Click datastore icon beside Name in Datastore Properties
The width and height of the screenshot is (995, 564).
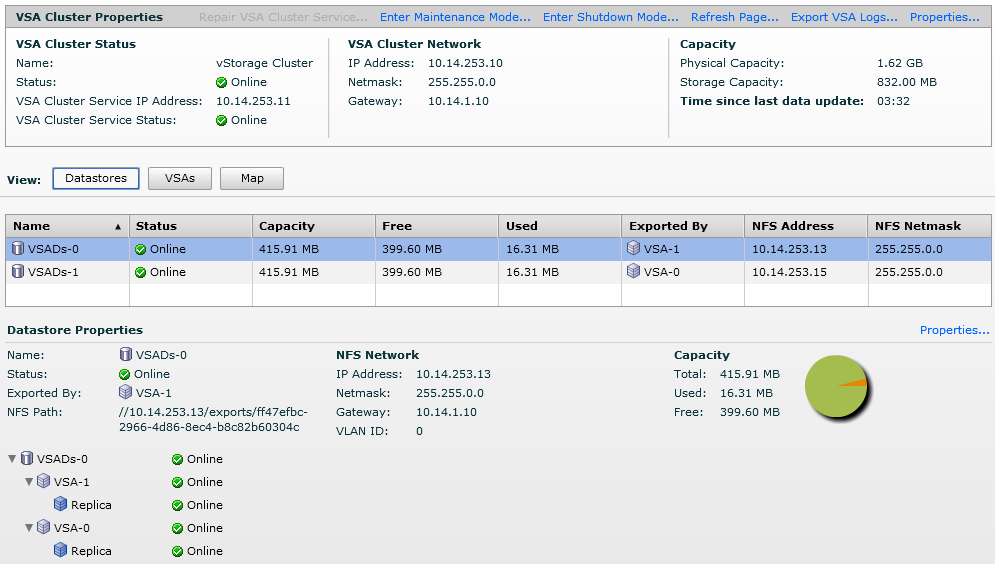[x=126, y=354]
